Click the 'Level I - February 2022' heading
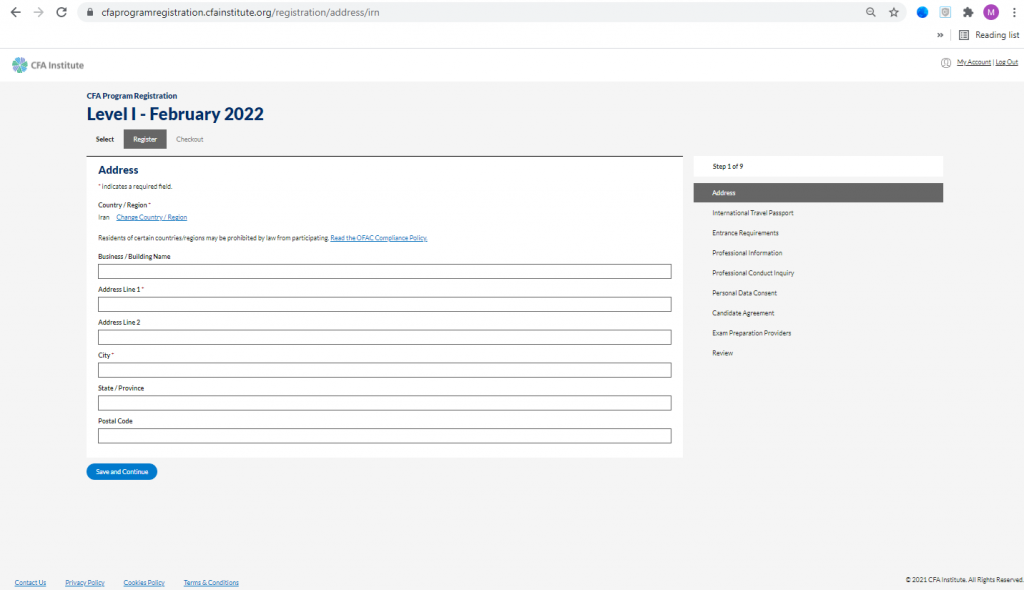The width and height of the screenshot is (1024, 590). point(175,114)
